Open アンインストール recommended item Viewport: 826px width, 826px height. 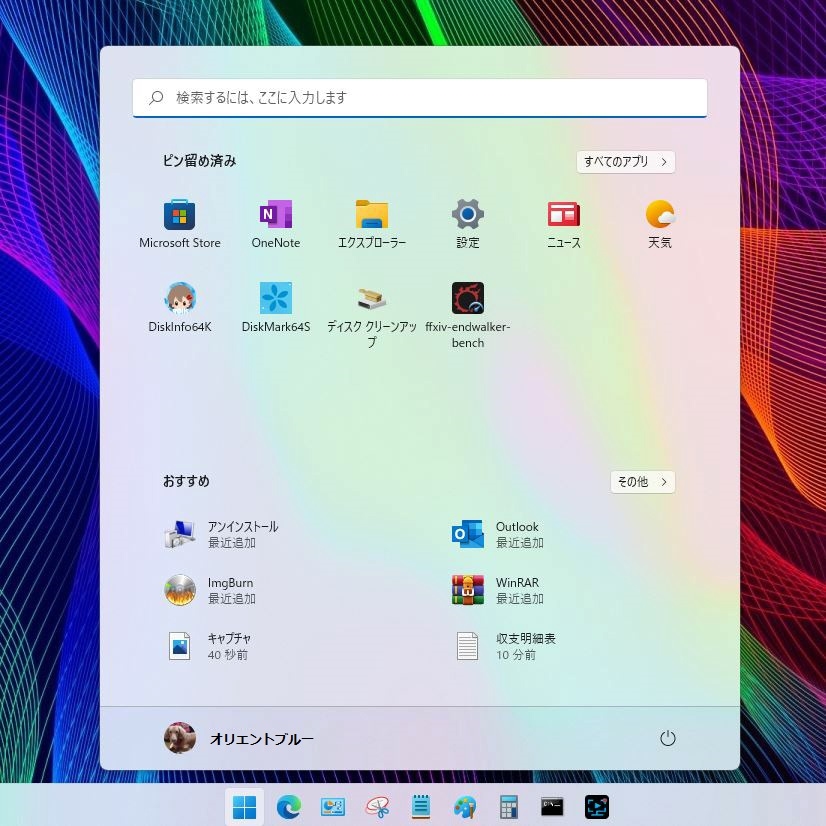coord(221,534)
